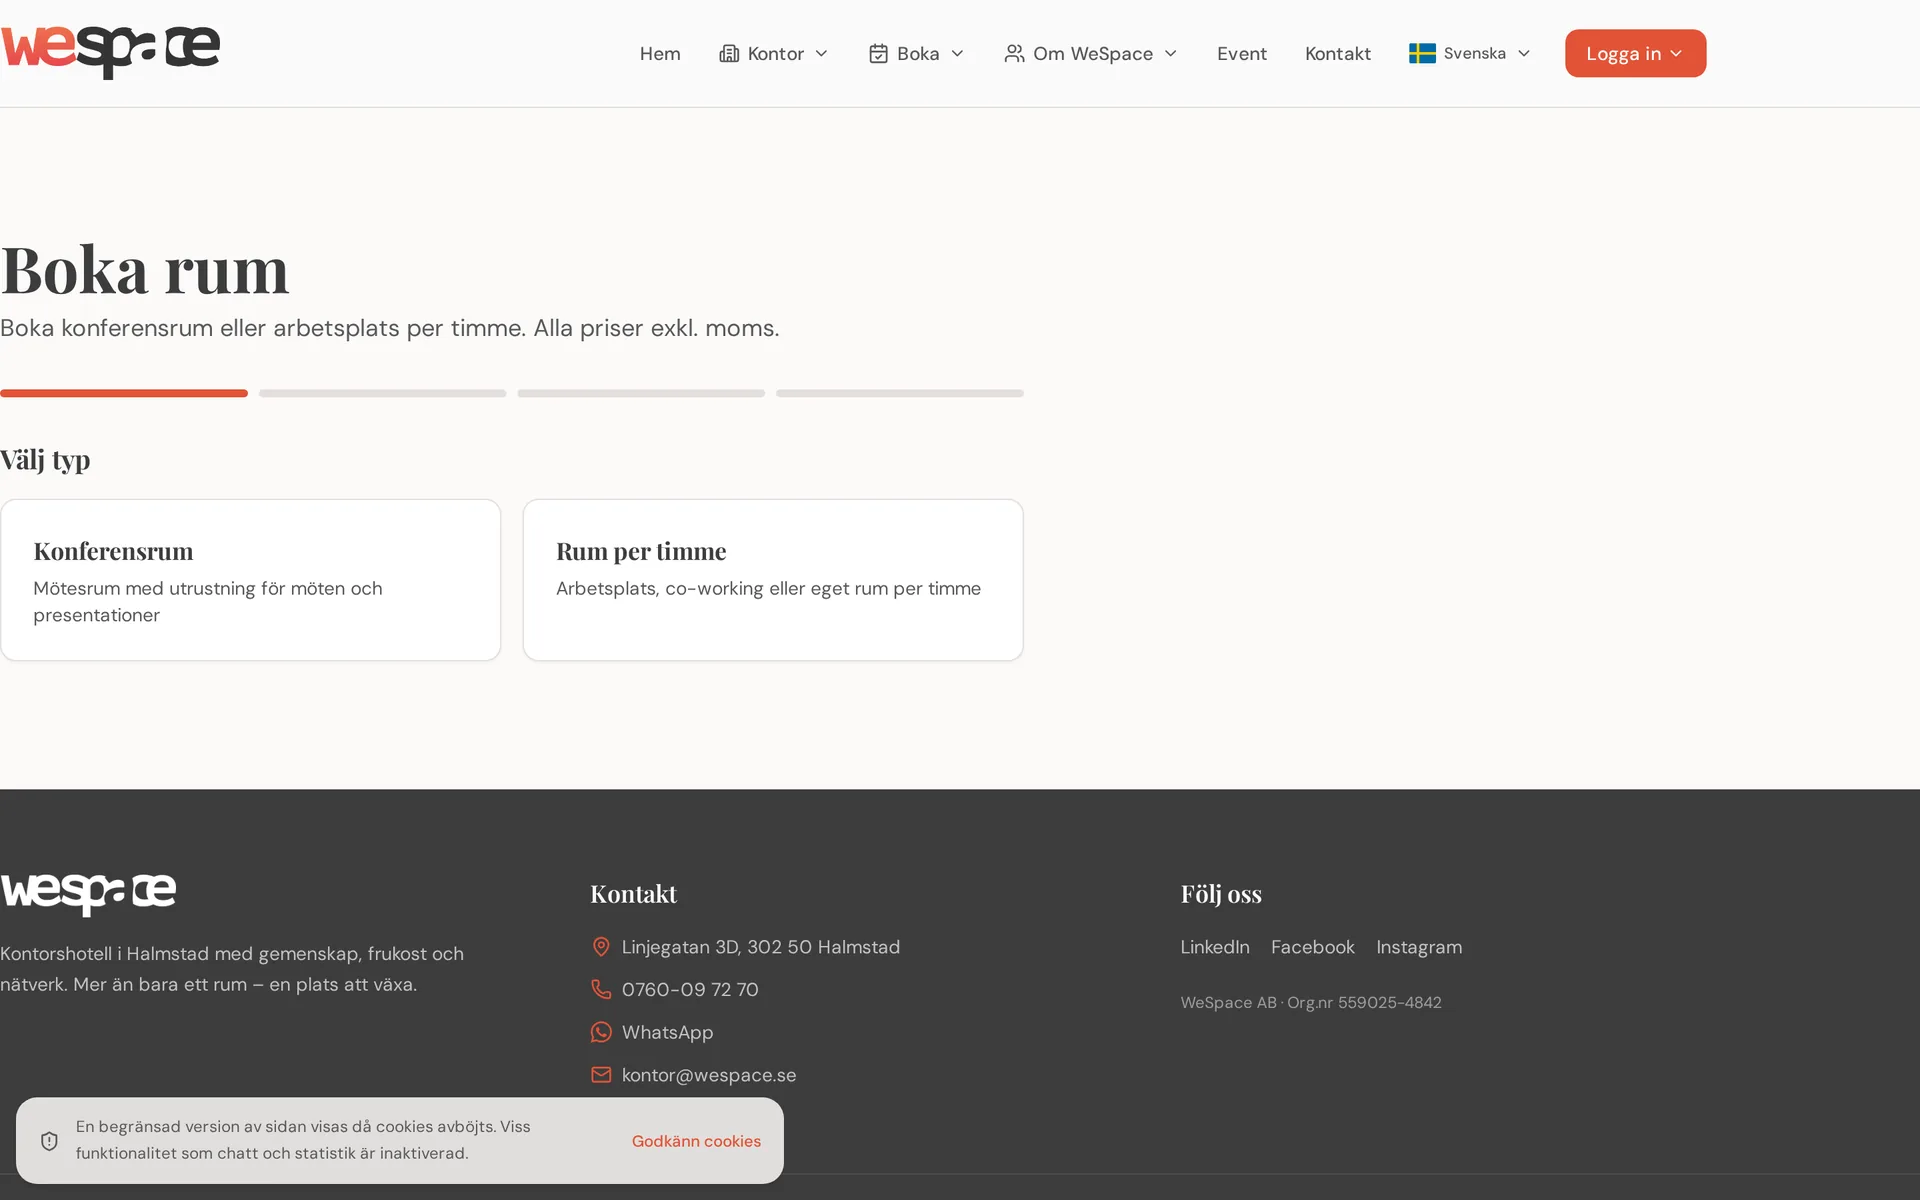Expand the Om WeSpace dropdown chevron
Image resolution: width=1920 pixels, height=1200 pixels.
pyautogui.click(x=1171, y=53)
